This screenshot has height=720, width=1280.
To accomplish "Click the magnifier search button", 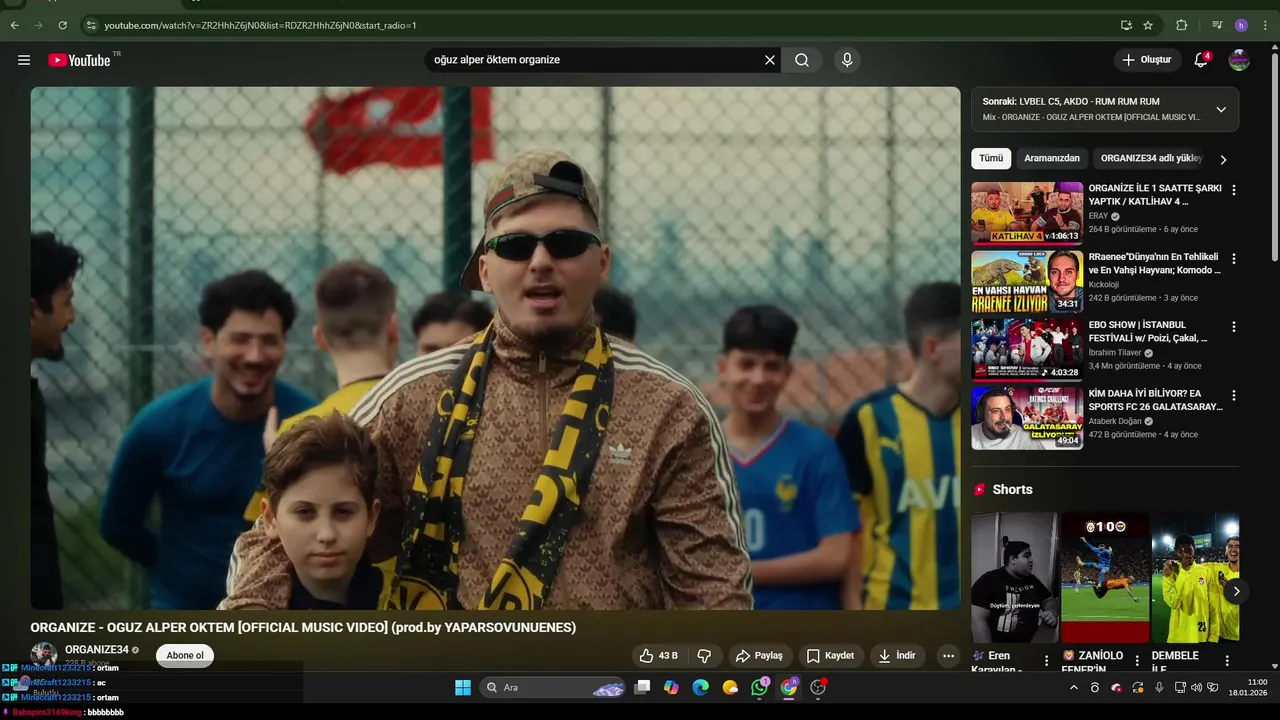I will 802,60.
